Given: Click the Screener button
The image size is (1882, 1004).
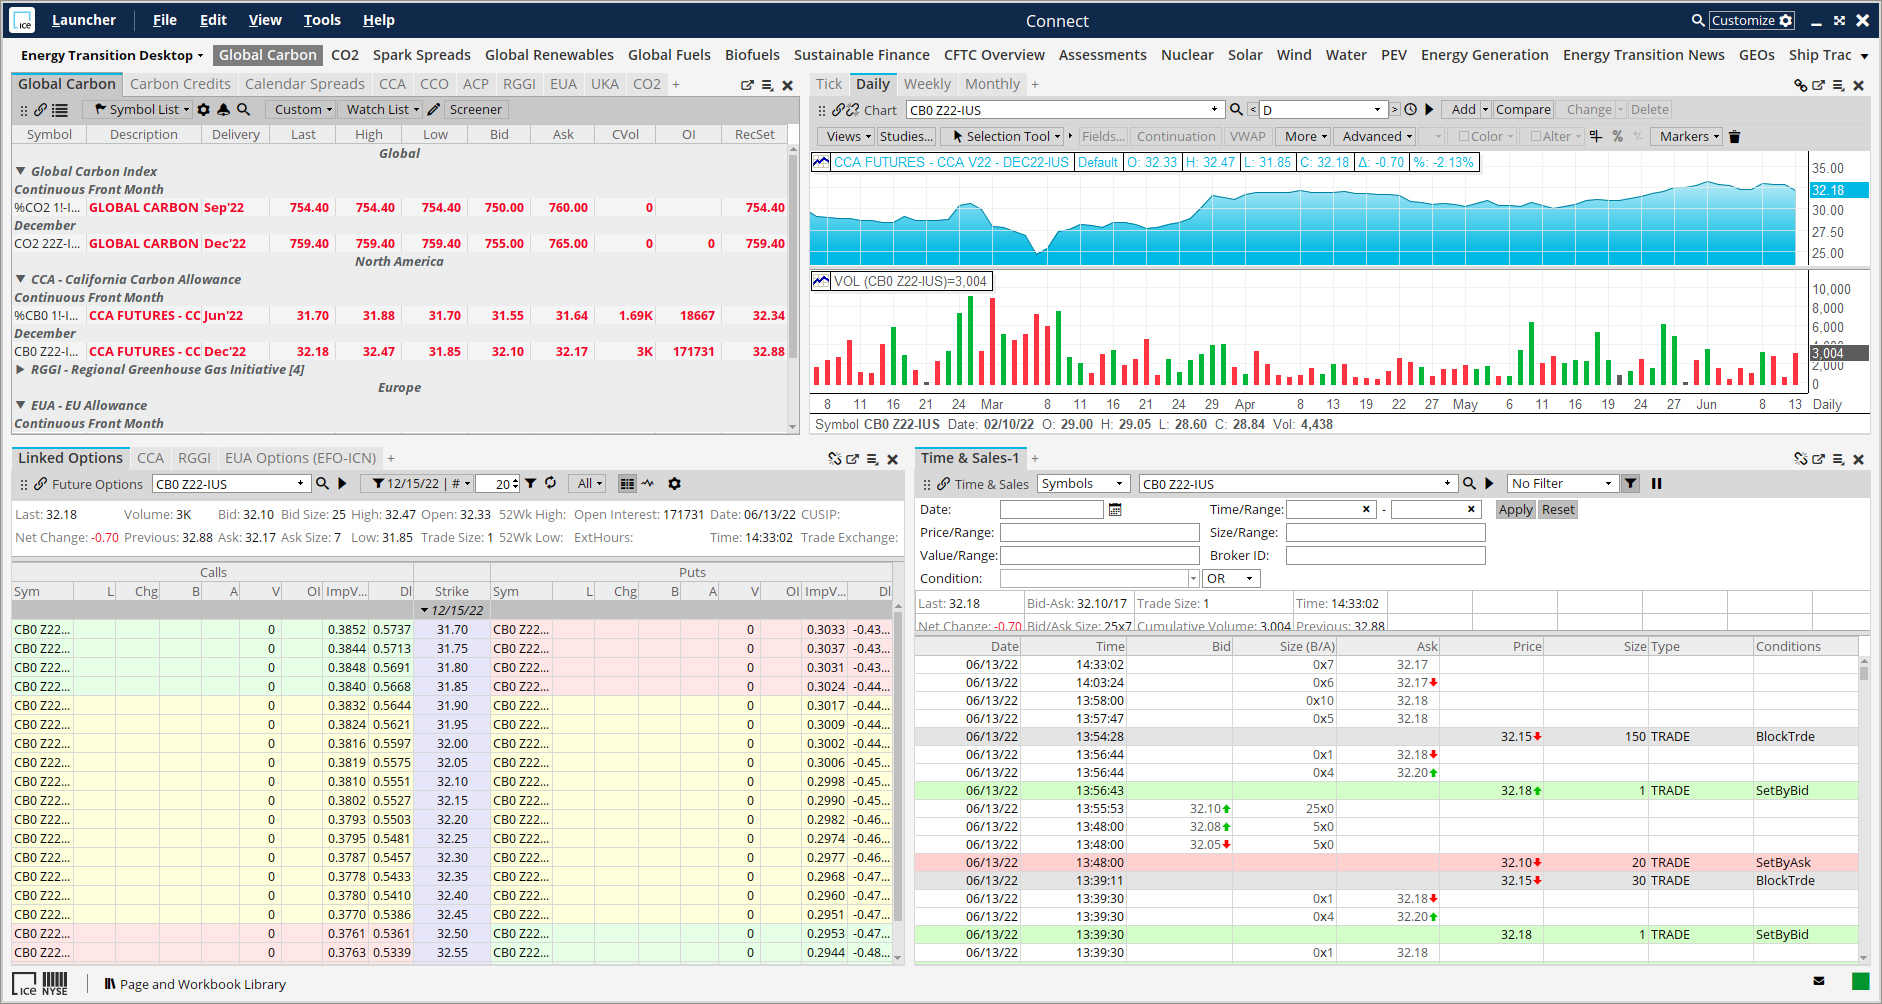Looking at the screenshot, I should click(476, 110).
